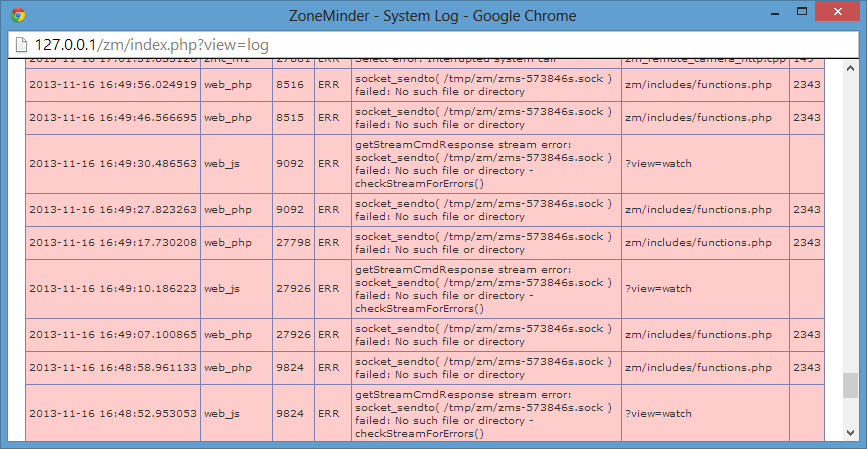Image resolution: width=867 pixels, height=449 pixels.
Task: Select timestamp 2013-11-16 16:49:46.566695
Action: pyautogui.click(x=113, y=118)
